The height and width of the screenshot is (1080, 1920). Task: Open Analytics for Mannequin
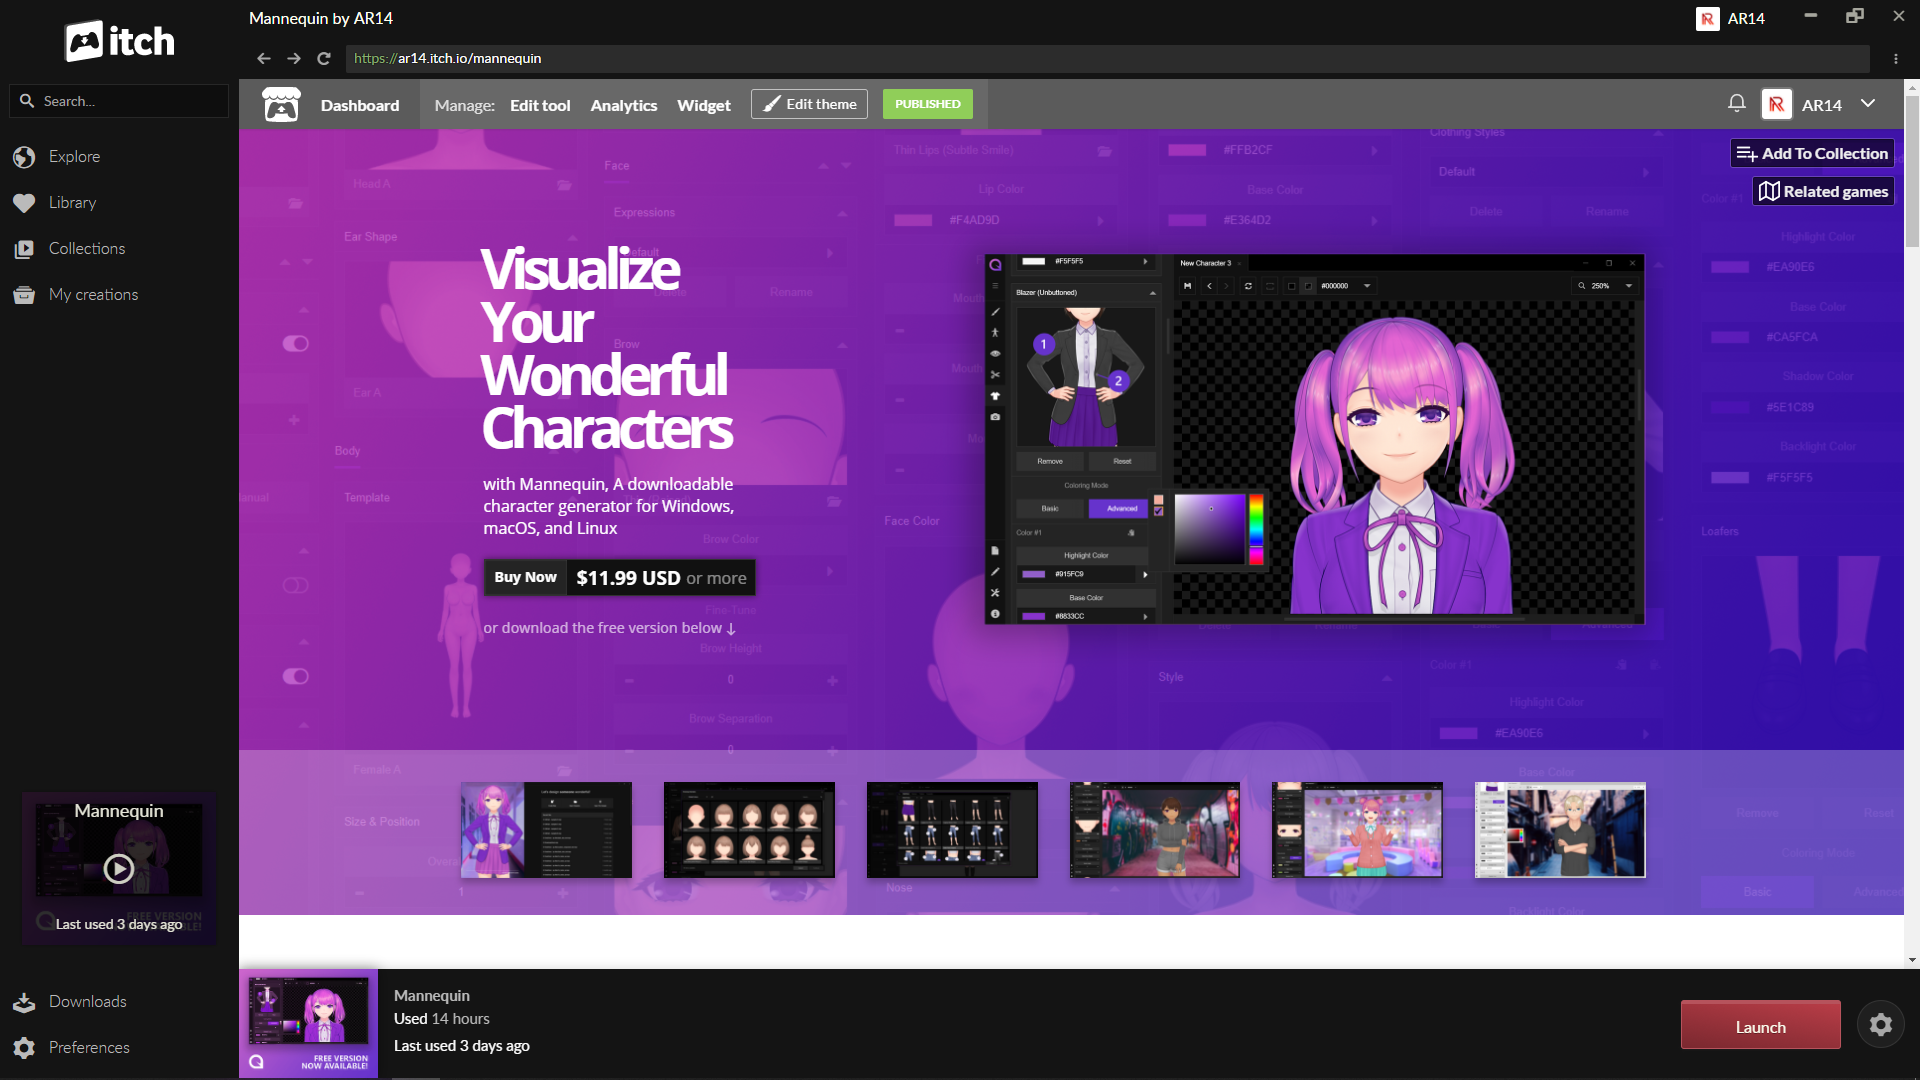(624, 105)
